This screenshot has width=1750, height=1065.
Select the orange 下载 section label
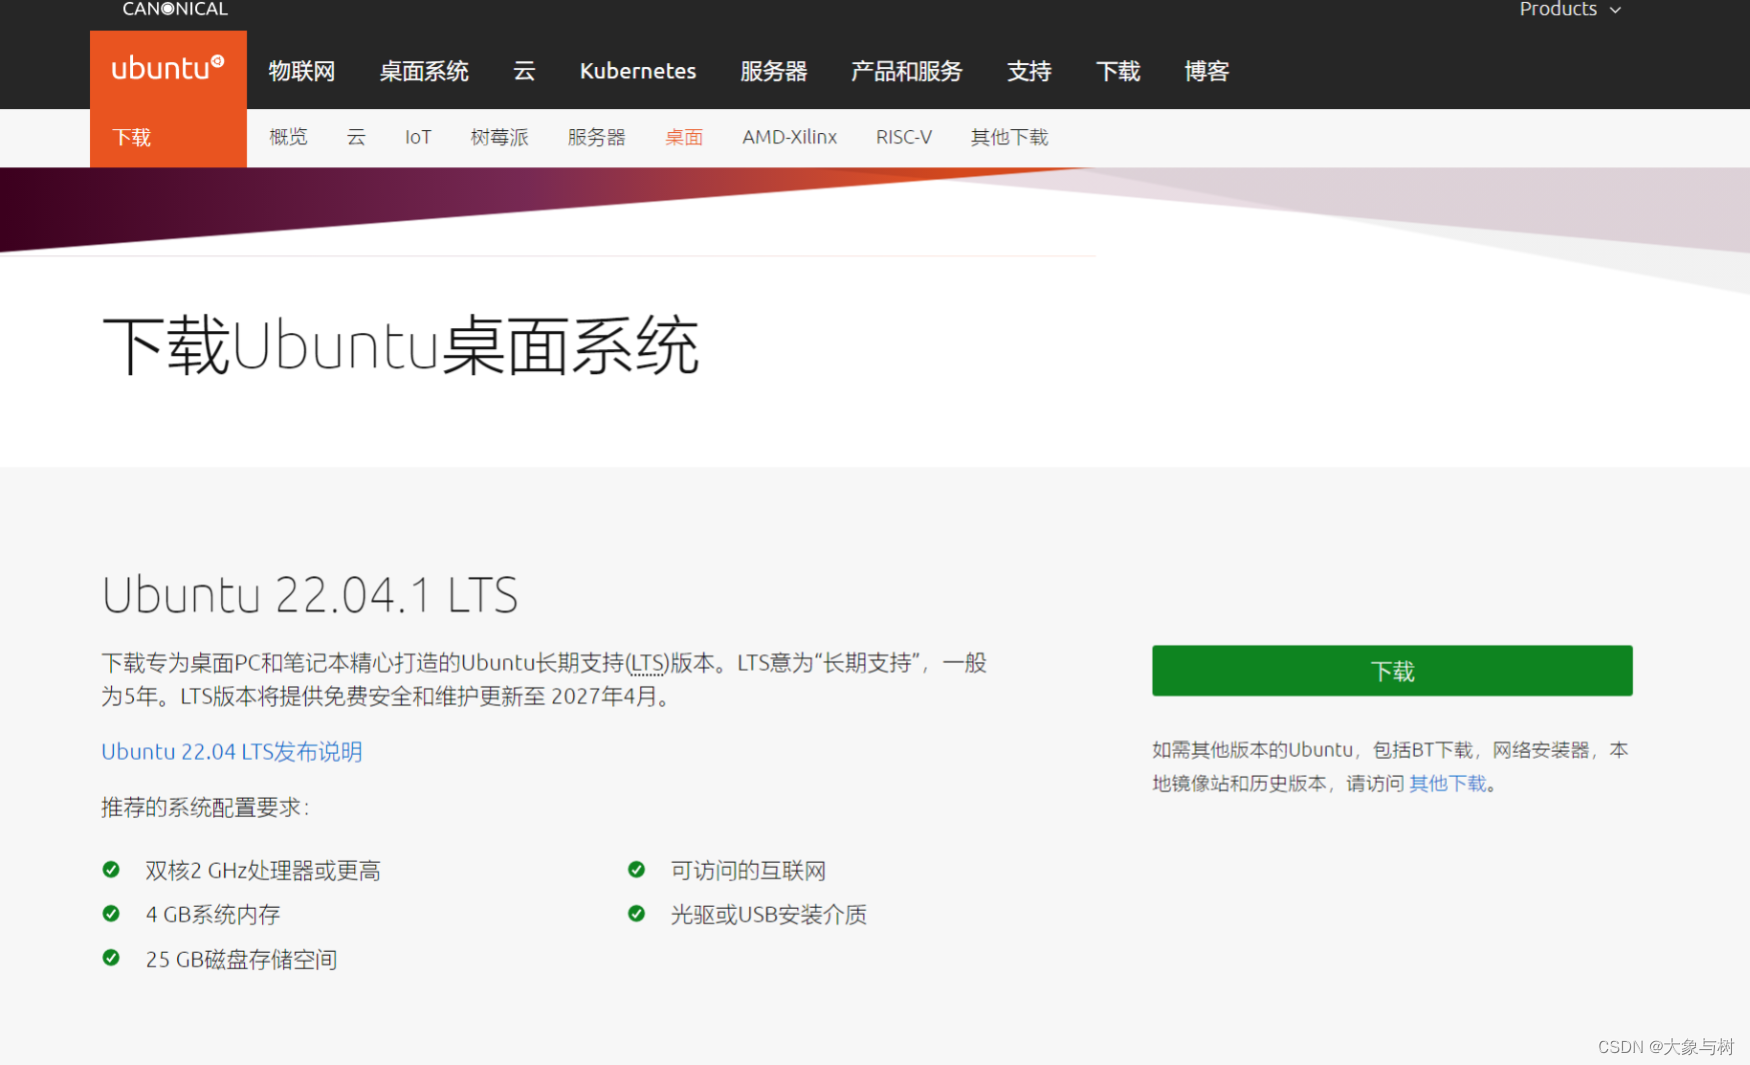pos(132,137)
